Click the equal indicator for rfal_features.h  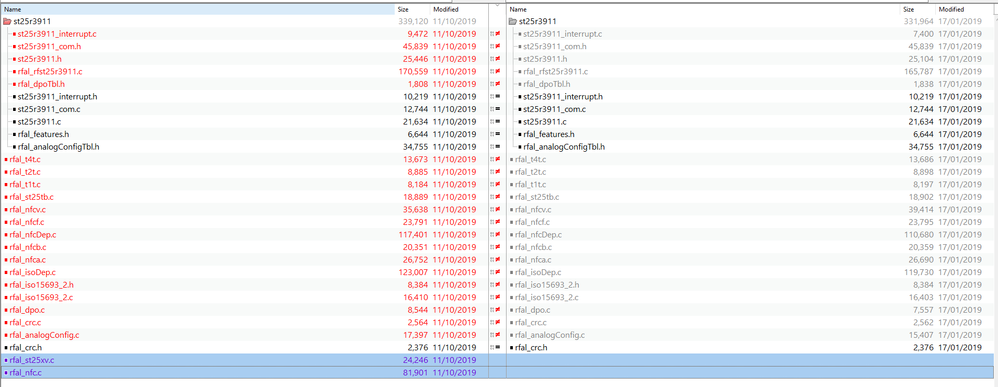498,134
